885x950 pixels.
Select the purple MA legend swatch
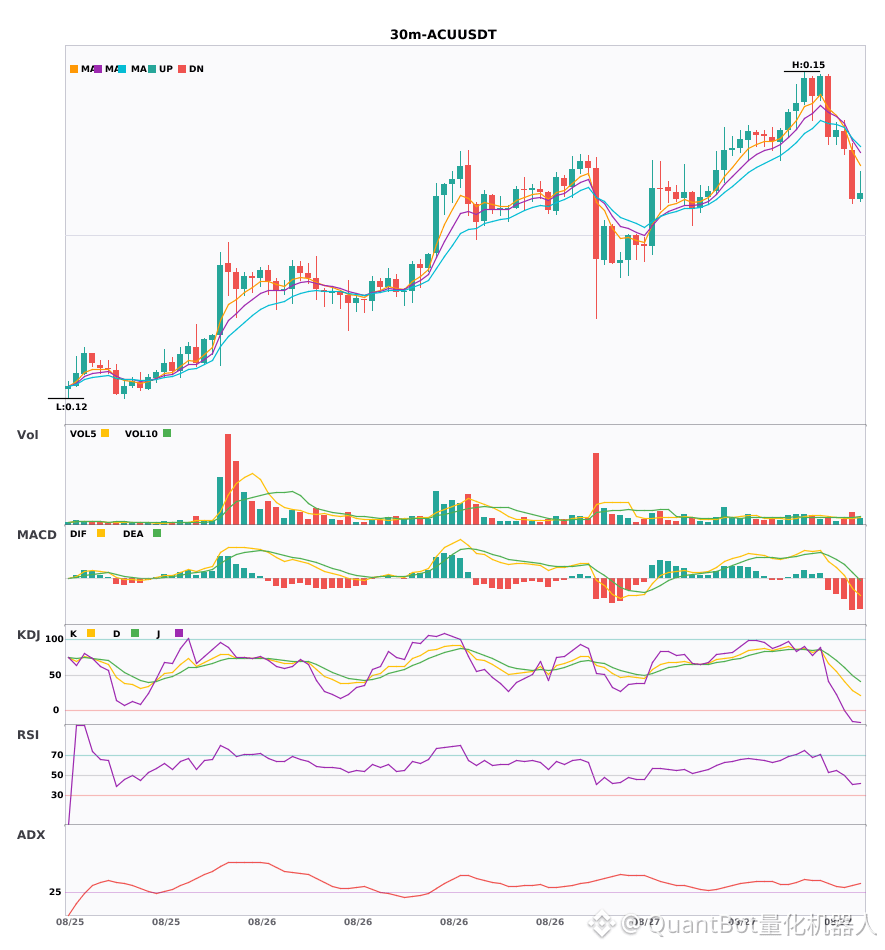(x=98, y=69)
